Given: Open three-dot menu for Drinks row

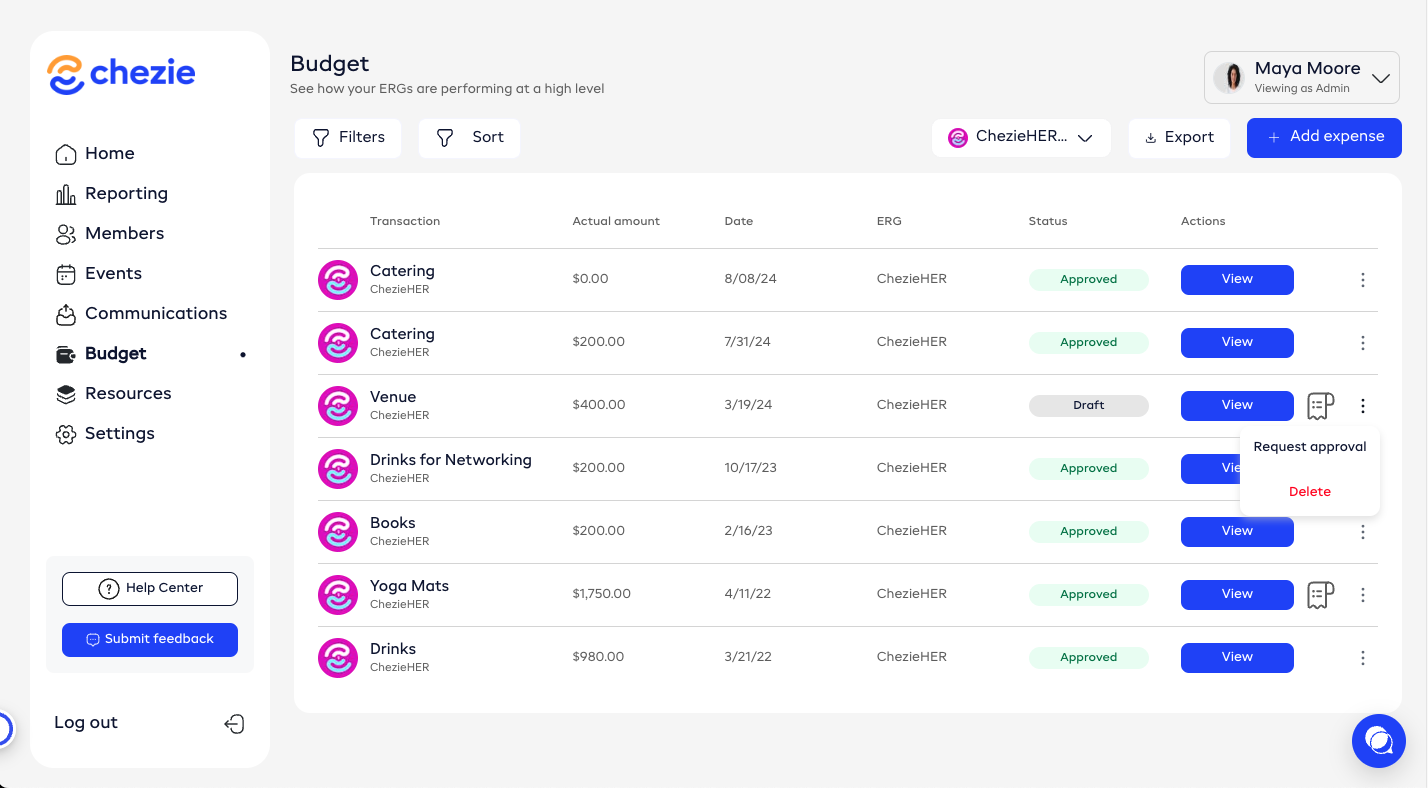Looking at the screenshot, I should [1362, 658].
